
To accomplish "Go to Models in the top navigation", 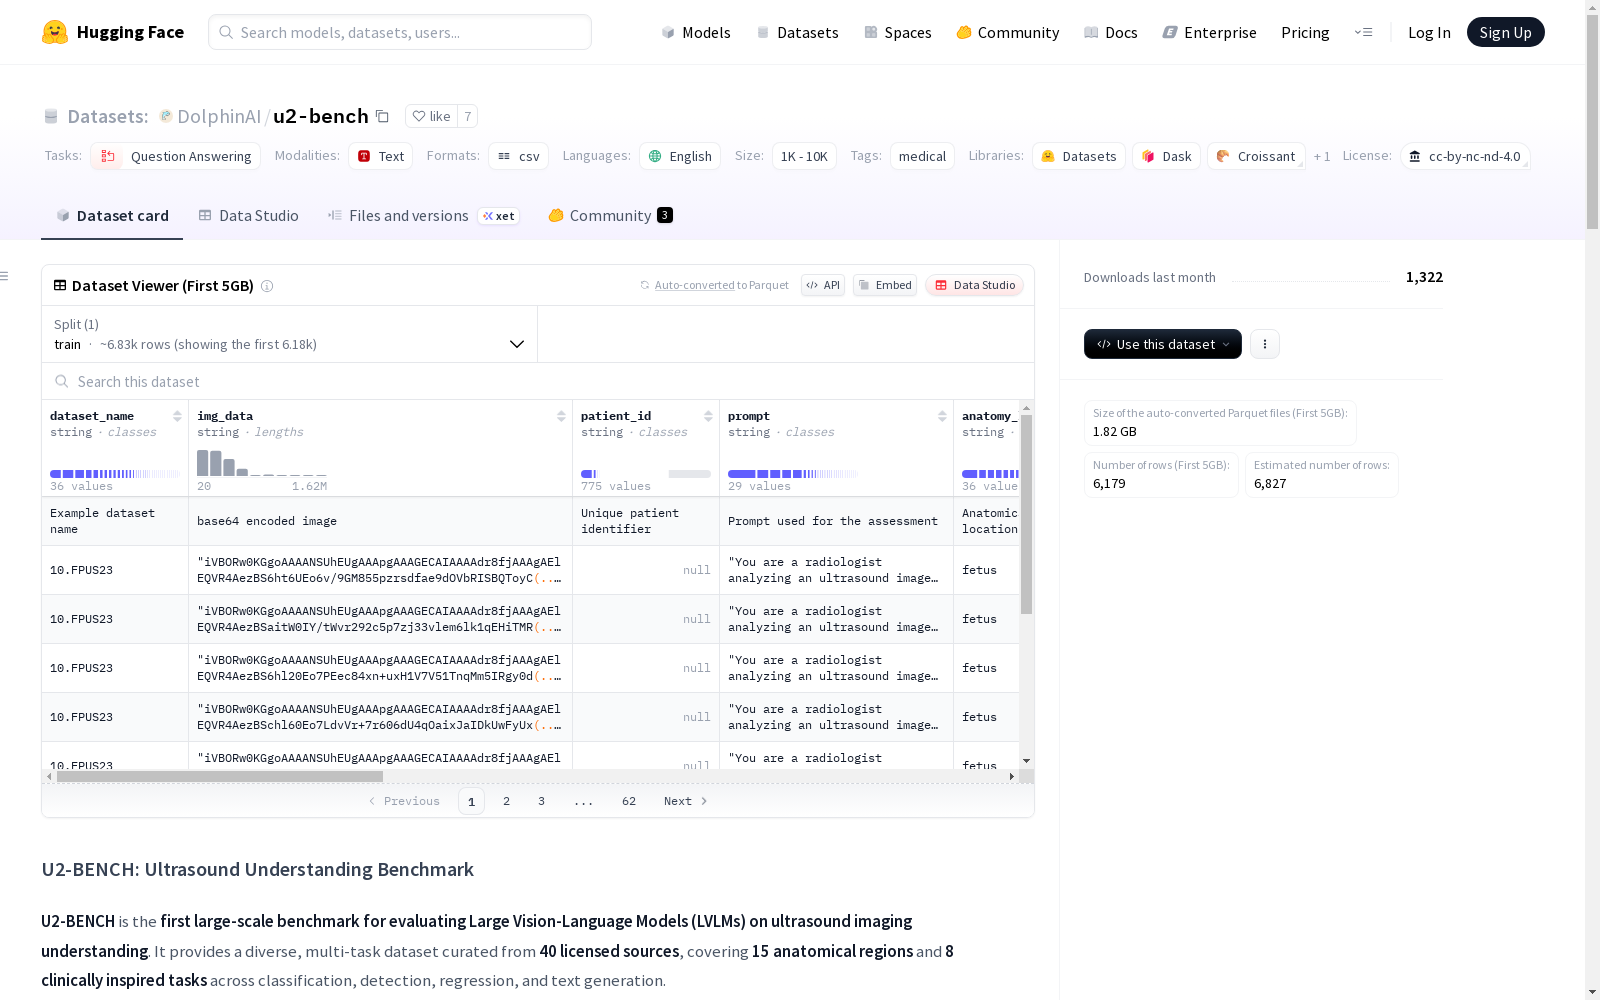I will point(696,32).
